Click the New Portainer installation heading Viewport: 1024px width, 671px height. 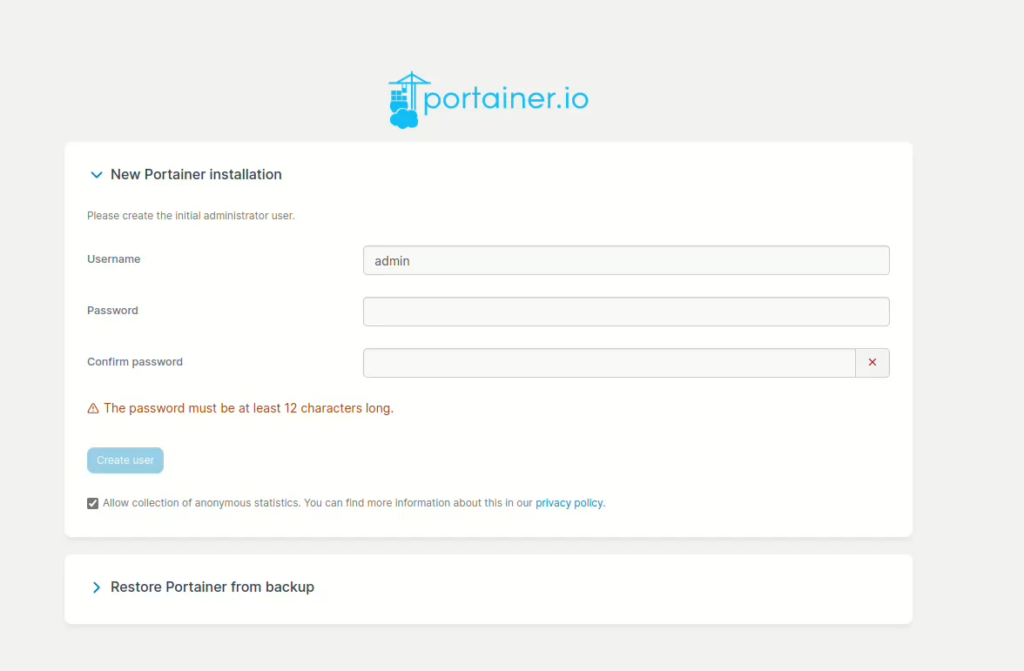click(x=196, y=175)
